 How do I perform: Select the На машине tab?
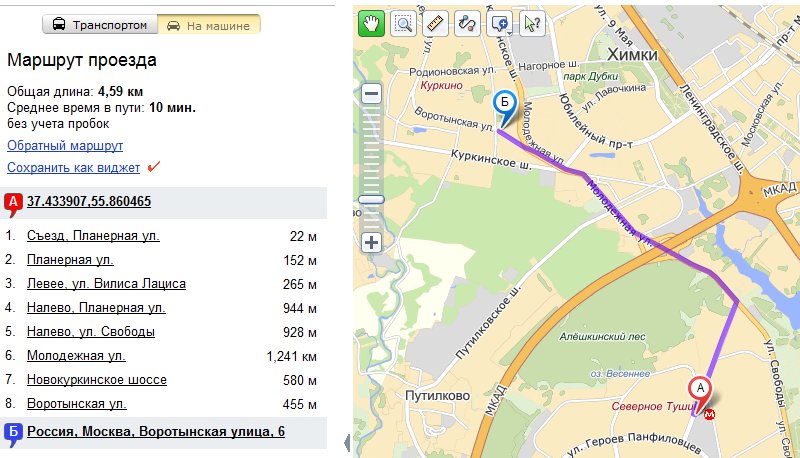210,24
